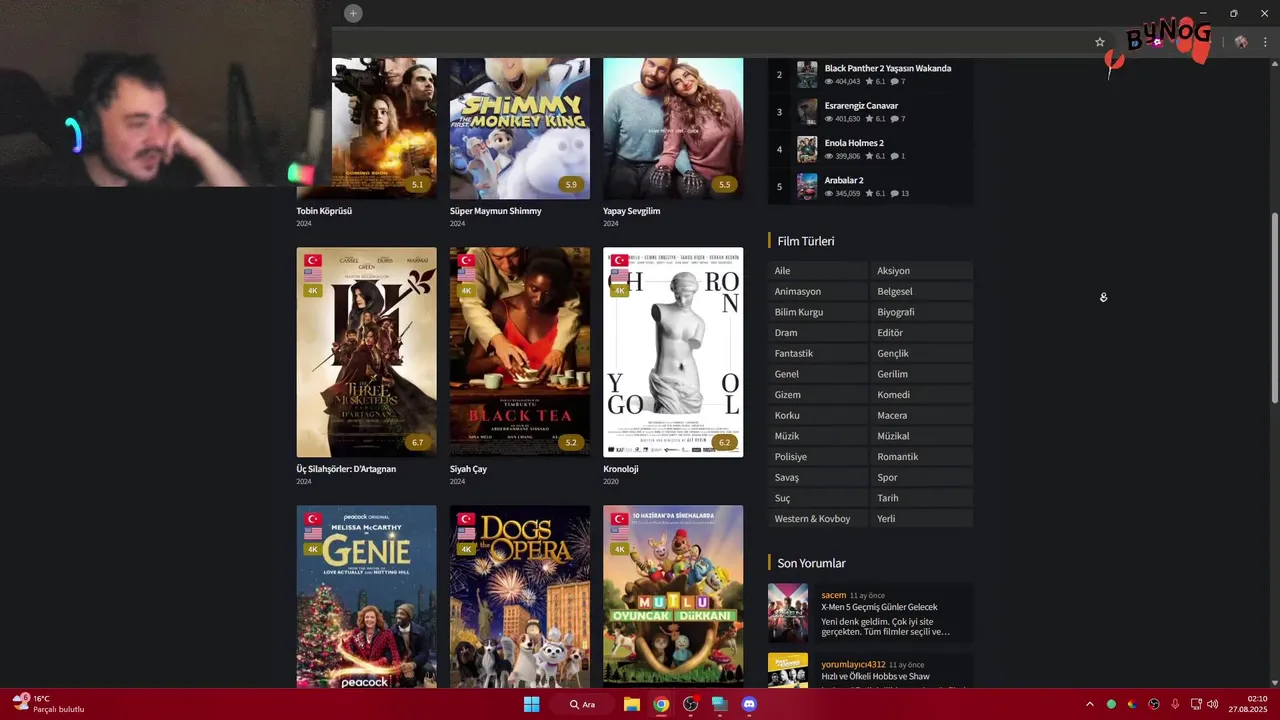This screenshot has height=720, width=1280.
Task: Click the green status icon in system tray
Action: 1111,704
